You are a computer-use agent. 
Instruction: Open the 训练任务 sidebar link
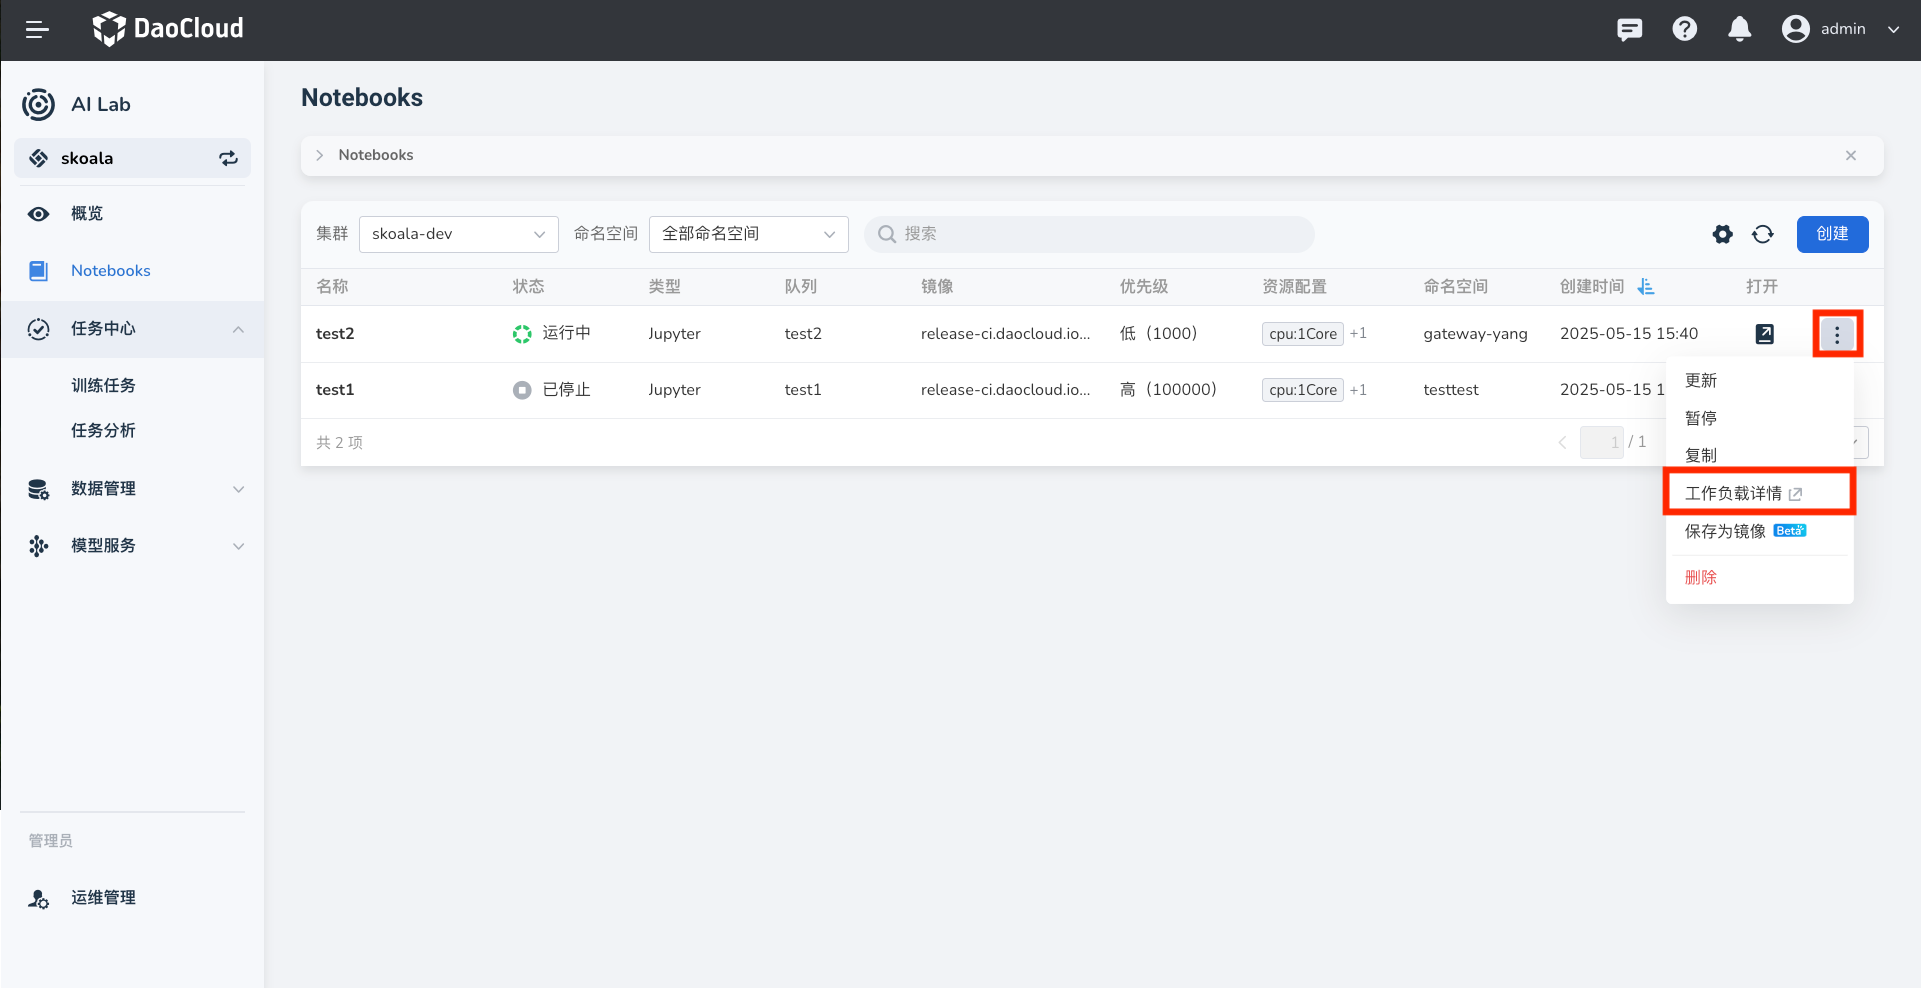(x=103, y=386)
